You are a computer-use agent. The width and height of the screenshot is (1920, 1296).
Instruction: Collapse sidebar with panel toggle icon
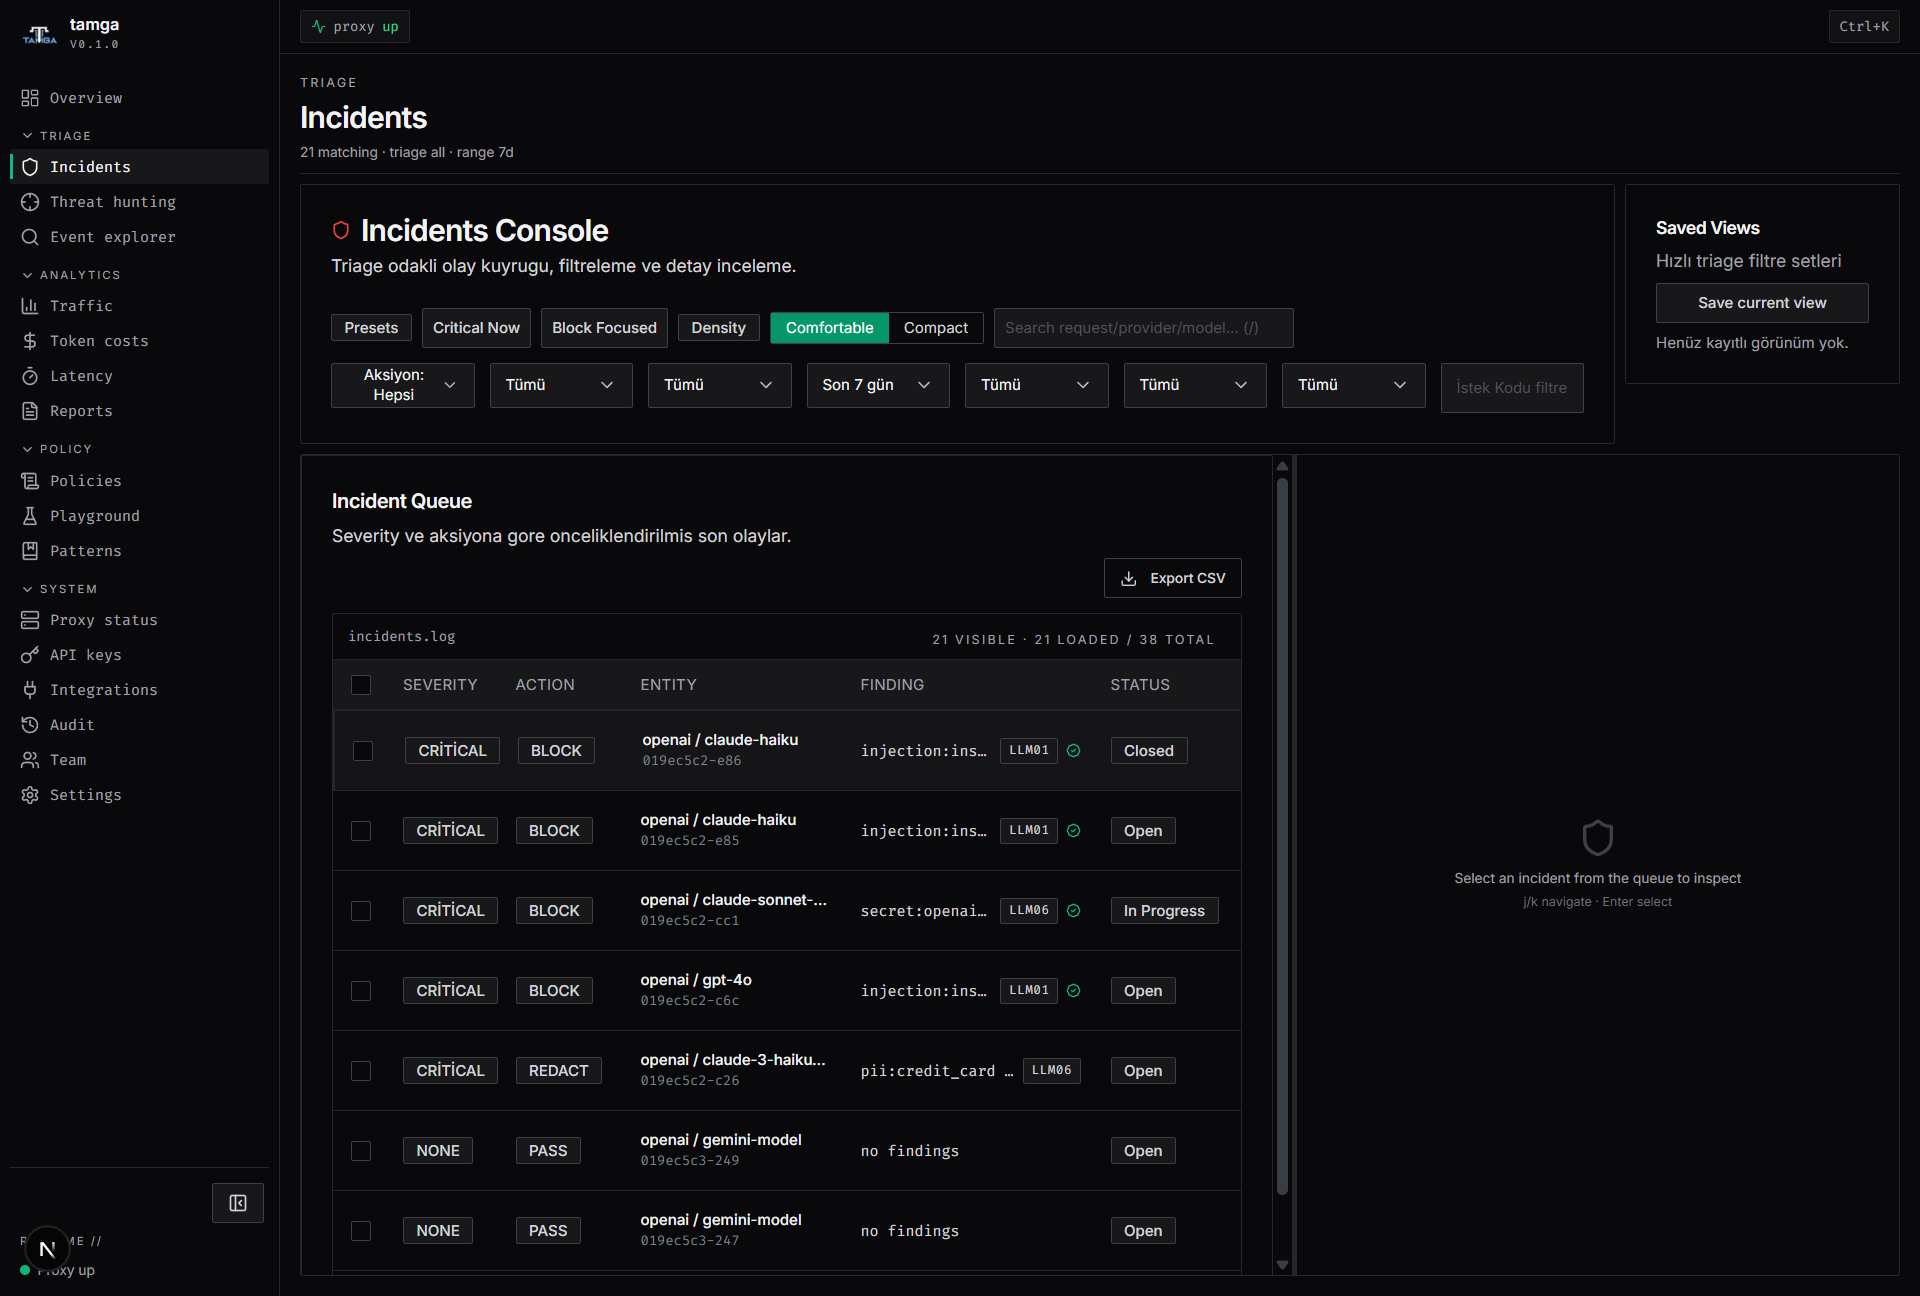pos(238,1203)
